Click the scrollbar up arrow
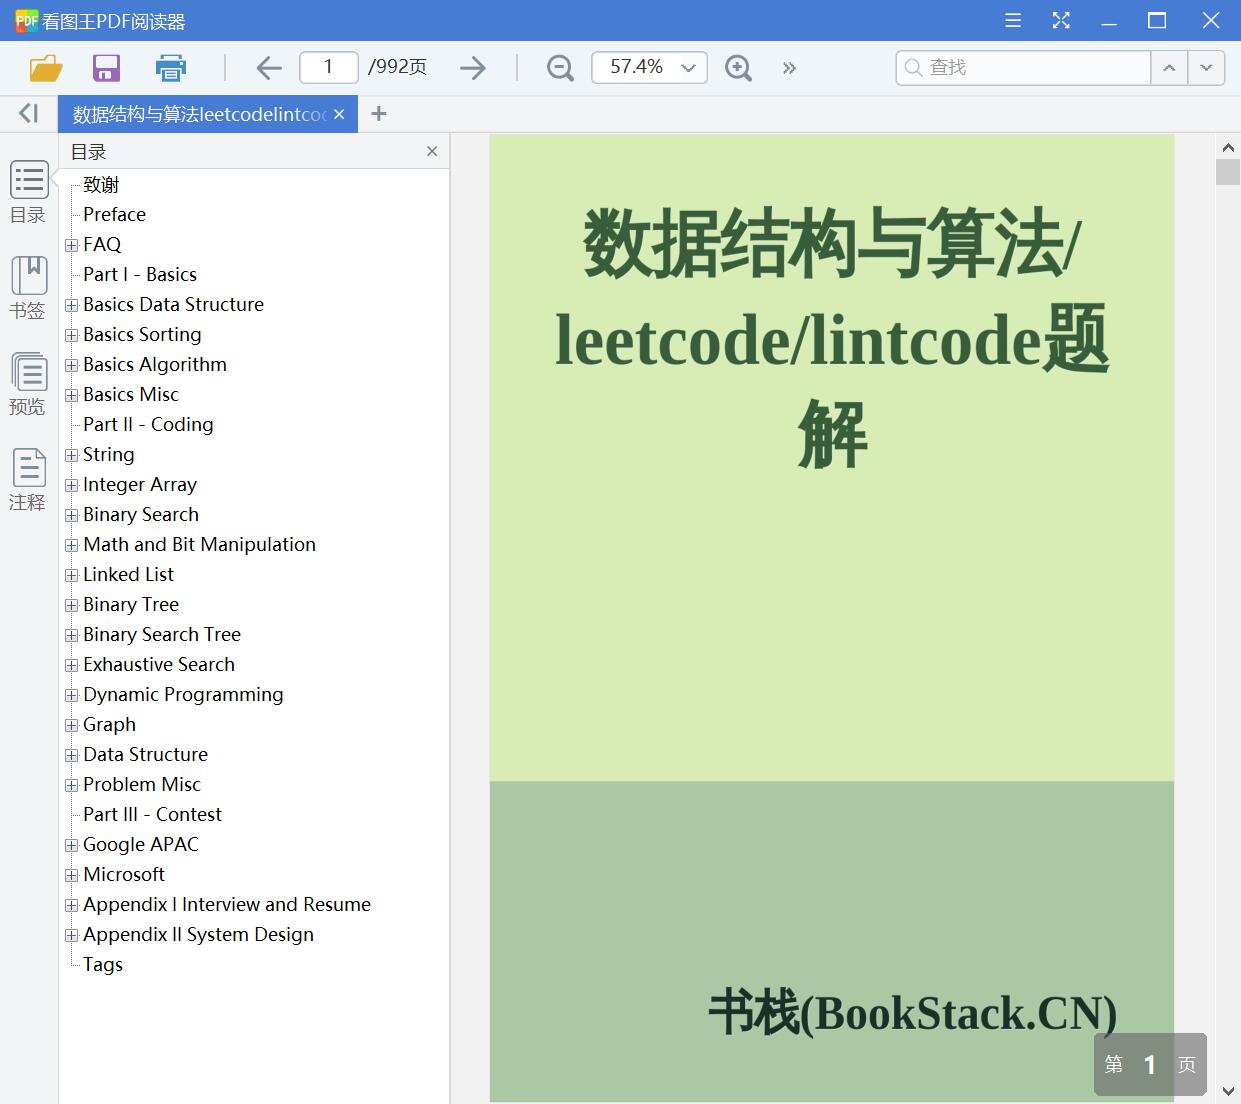This screenshot has height=1104, width=1241. pos(1228,147)
